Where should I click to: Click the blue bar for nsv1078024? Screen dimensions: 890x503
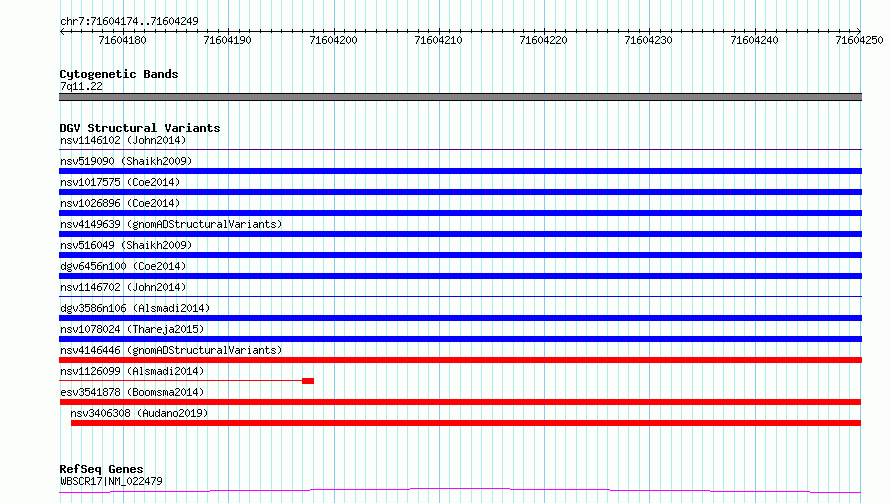click(460, 339)
